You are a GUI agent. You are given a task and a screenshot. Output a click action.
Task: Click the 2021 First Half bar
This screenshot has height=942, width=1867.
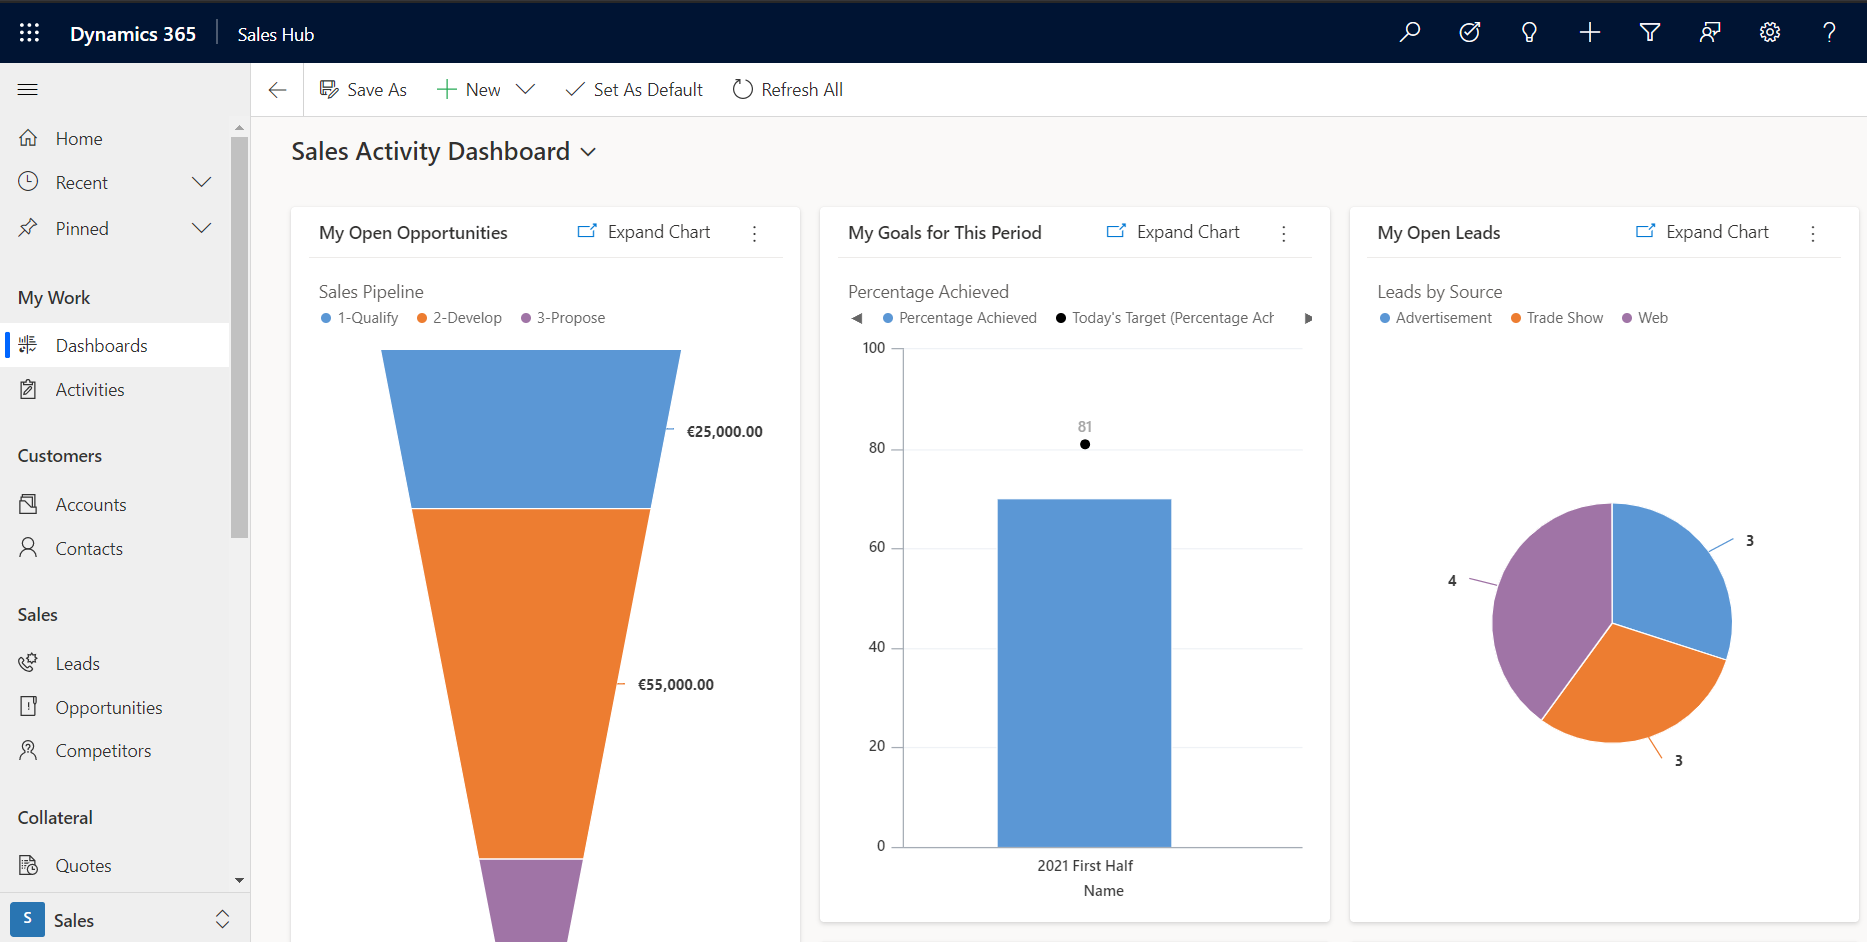(x=1084, y=672)
